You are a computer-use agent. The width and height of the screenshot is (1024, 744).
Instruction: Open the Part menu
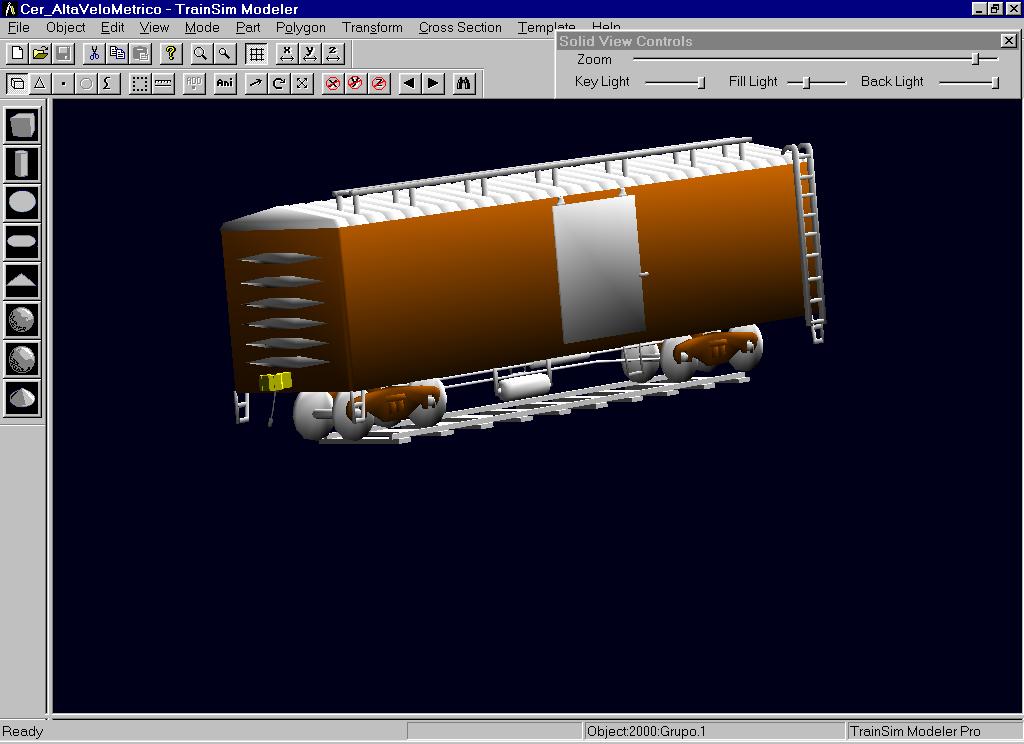248,27
